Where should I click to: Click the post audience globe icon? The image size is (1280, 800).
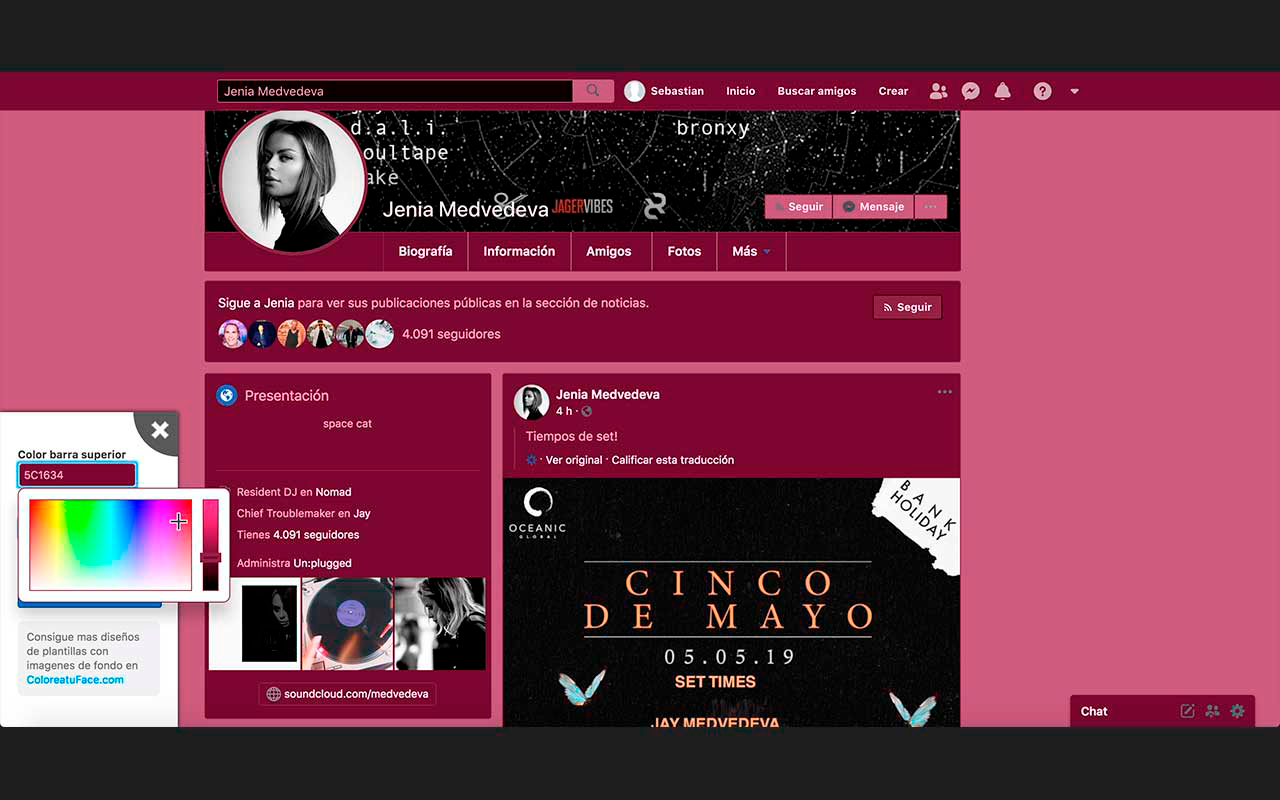click(587, 411)
